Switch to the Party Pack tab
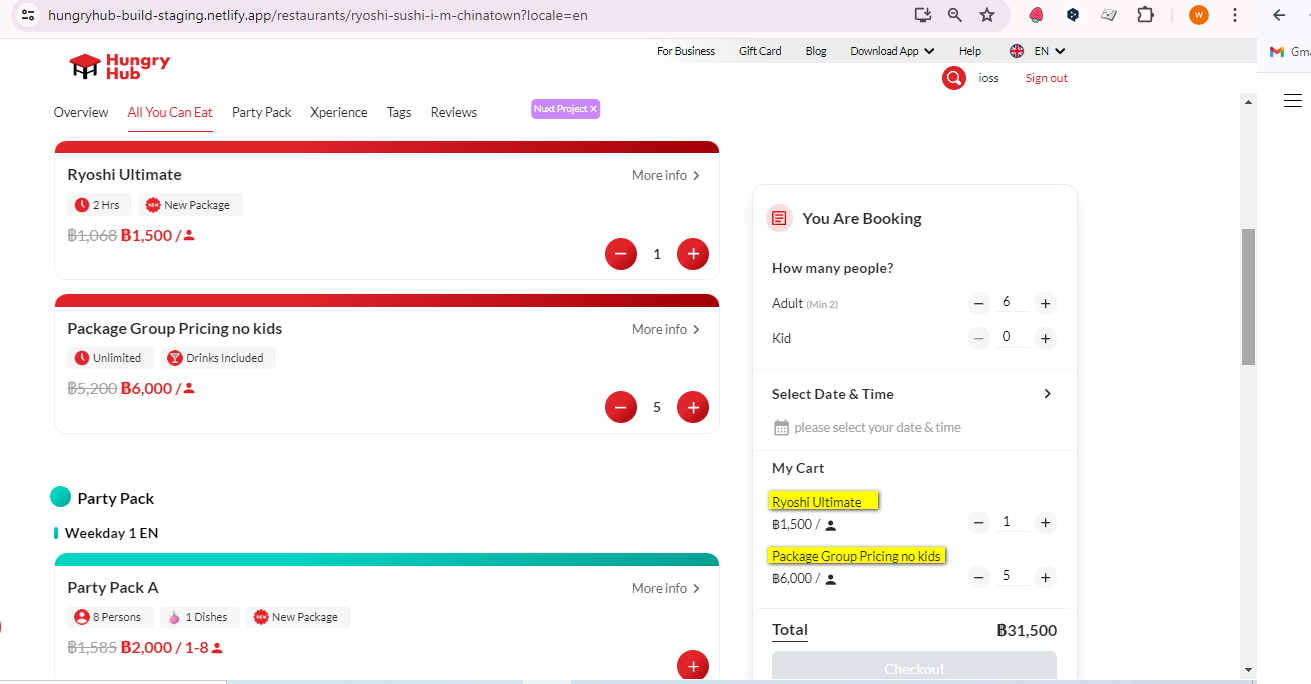Image resolution: width=1311 pixels, height=684 pixels. click(x=261, y=112)
